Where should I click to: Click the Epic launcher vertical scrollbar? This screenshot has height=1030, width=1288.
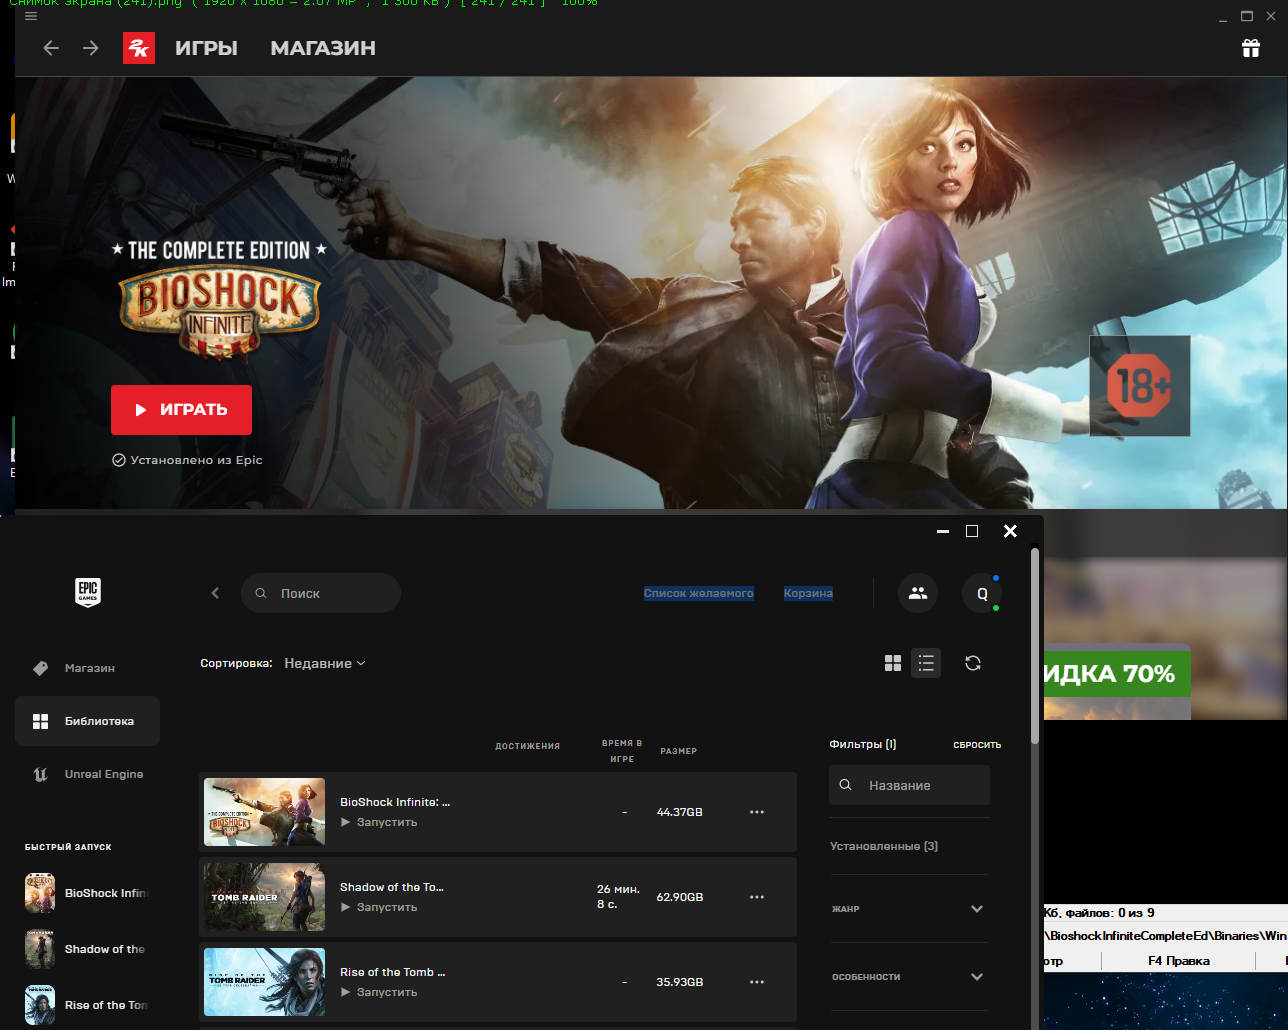tap(1035, 646)
